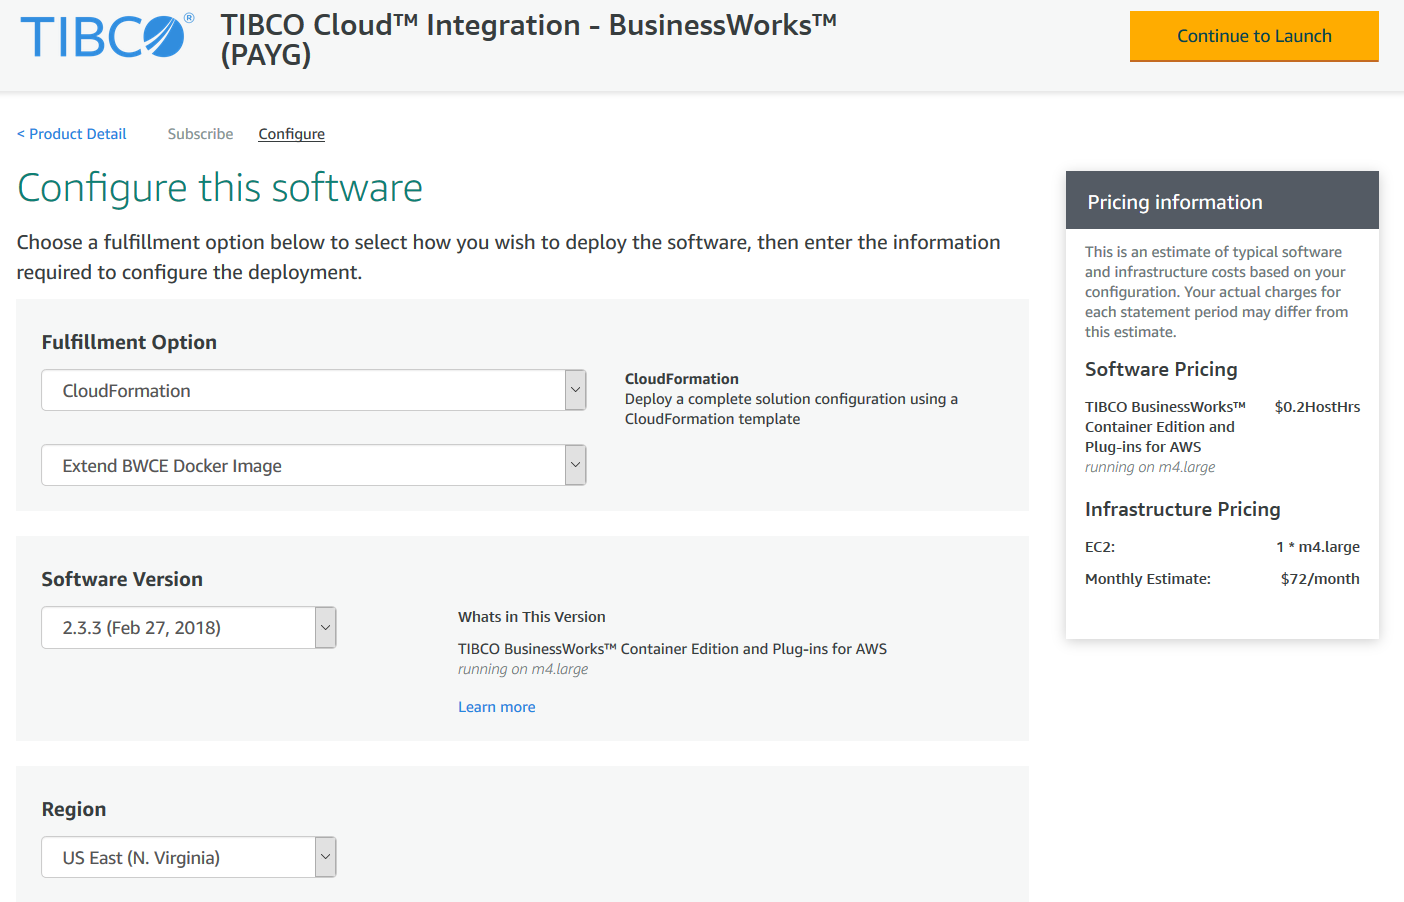Expand the Extend BWCE Docker Image dropdown
Image resolution: width=1404 pixels, height=902 pixels.
(x=313, y=465)
